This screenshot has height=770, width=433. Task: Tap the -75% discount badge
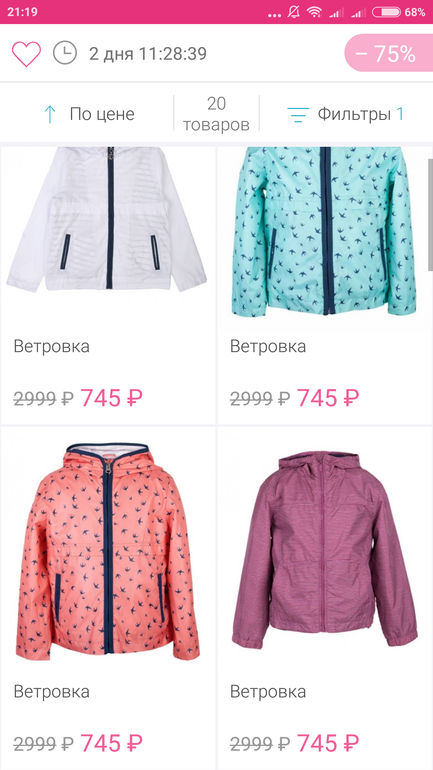point(389,53)
